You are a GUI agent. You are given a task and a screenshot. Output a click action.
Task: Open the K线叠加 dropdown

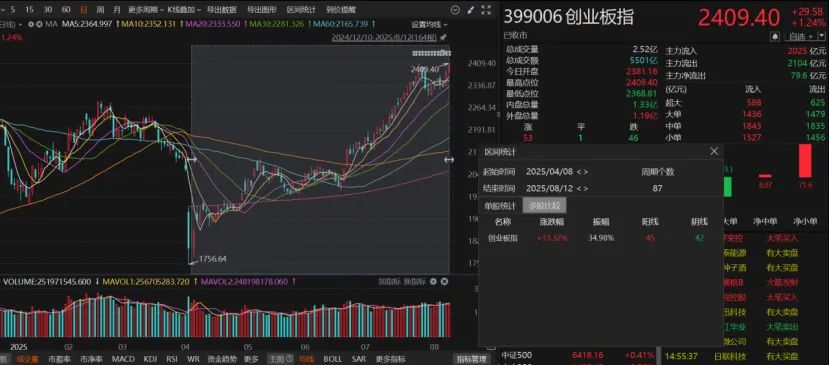click(184, 10)
